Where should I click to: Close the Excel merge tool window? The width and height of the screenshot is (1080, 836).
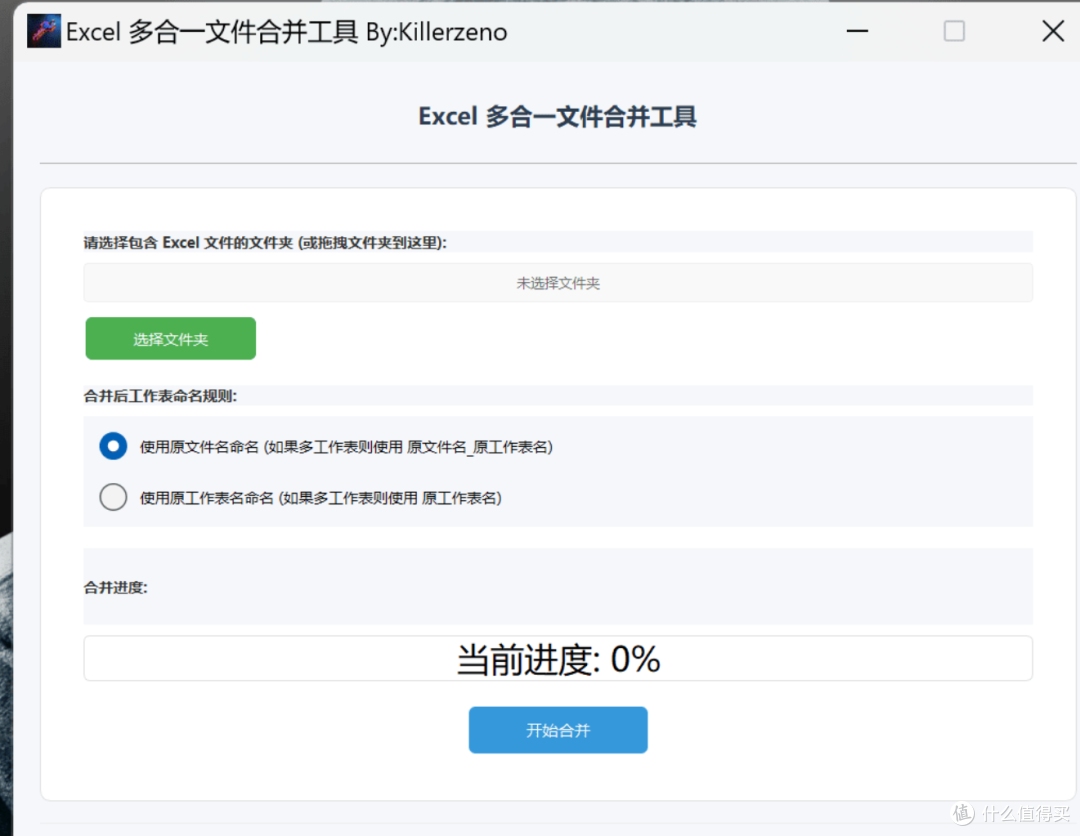(x=1052, y=31)
